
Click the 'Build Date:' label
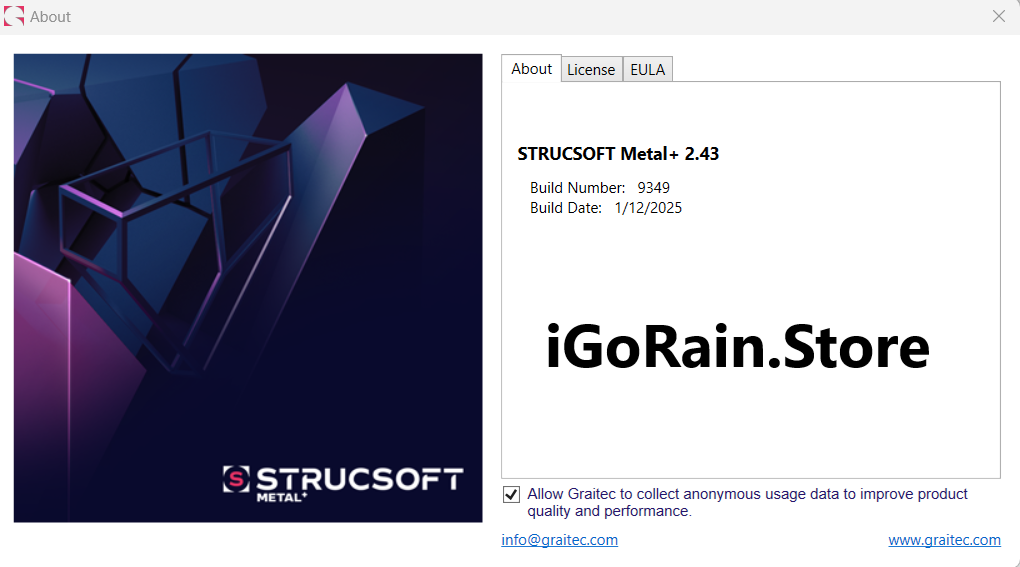tap(566, 208)
